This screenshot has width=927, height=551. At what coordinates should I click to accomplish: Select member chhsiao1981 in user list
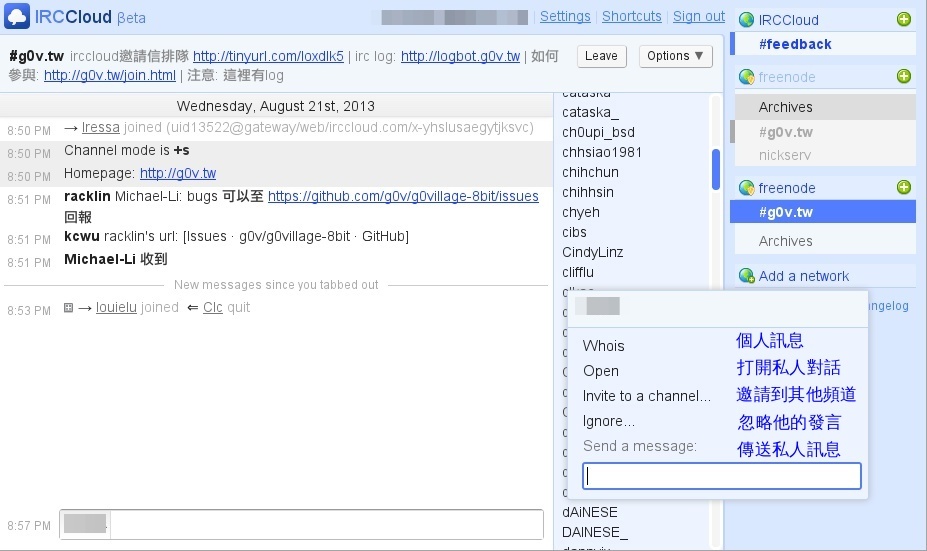tap(602, 153)
